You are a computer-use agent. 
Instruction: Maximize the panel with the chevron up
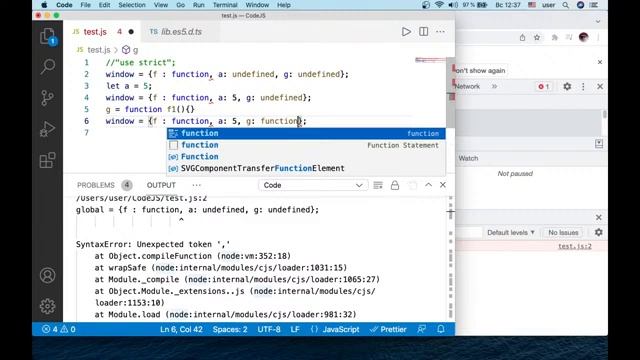click(428, 185)
